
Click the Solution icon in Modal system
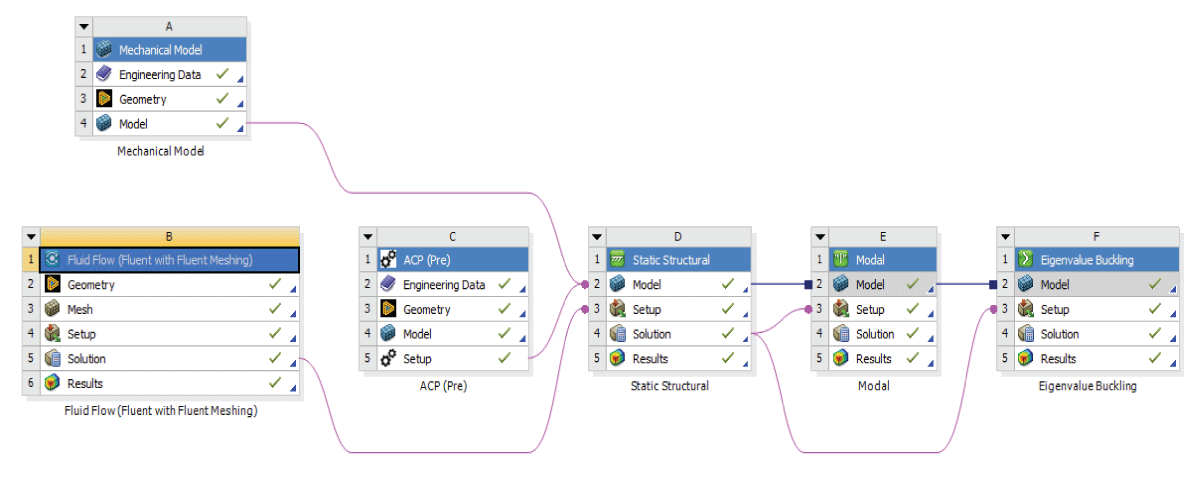[x=840, y=334]
